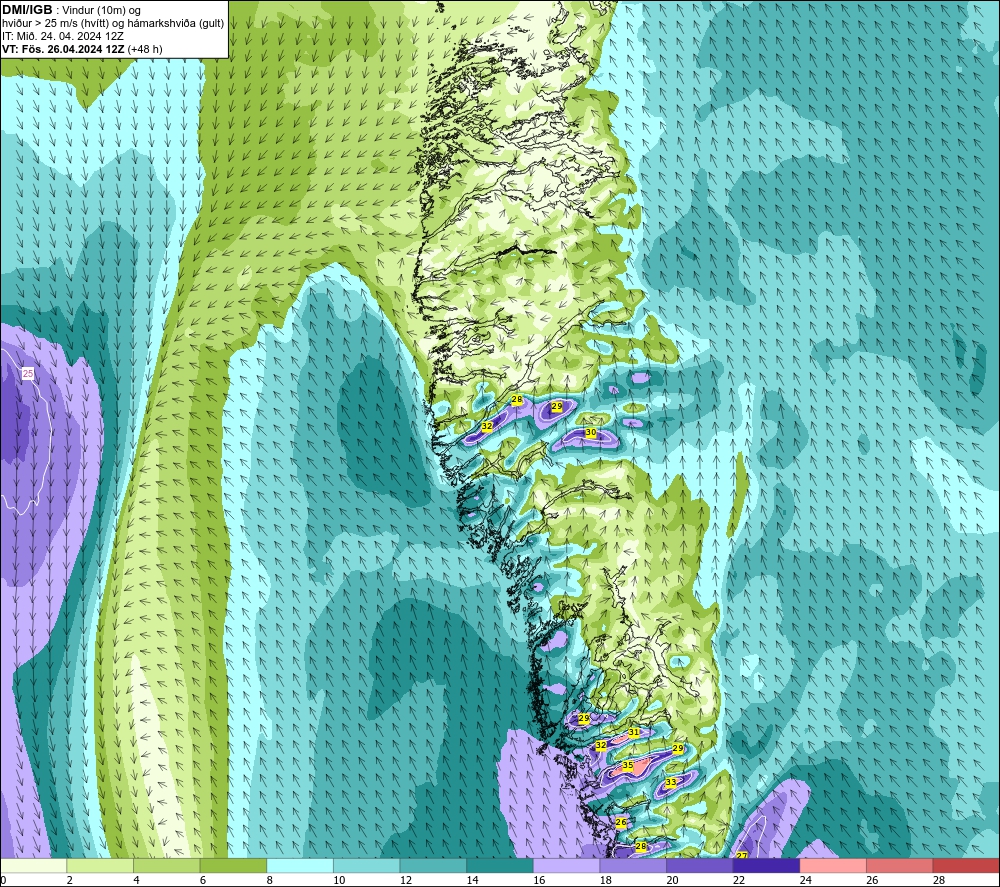Click the yellow gust label 26
Screen dimensions: 1000x887
click(x=621, y=823)
